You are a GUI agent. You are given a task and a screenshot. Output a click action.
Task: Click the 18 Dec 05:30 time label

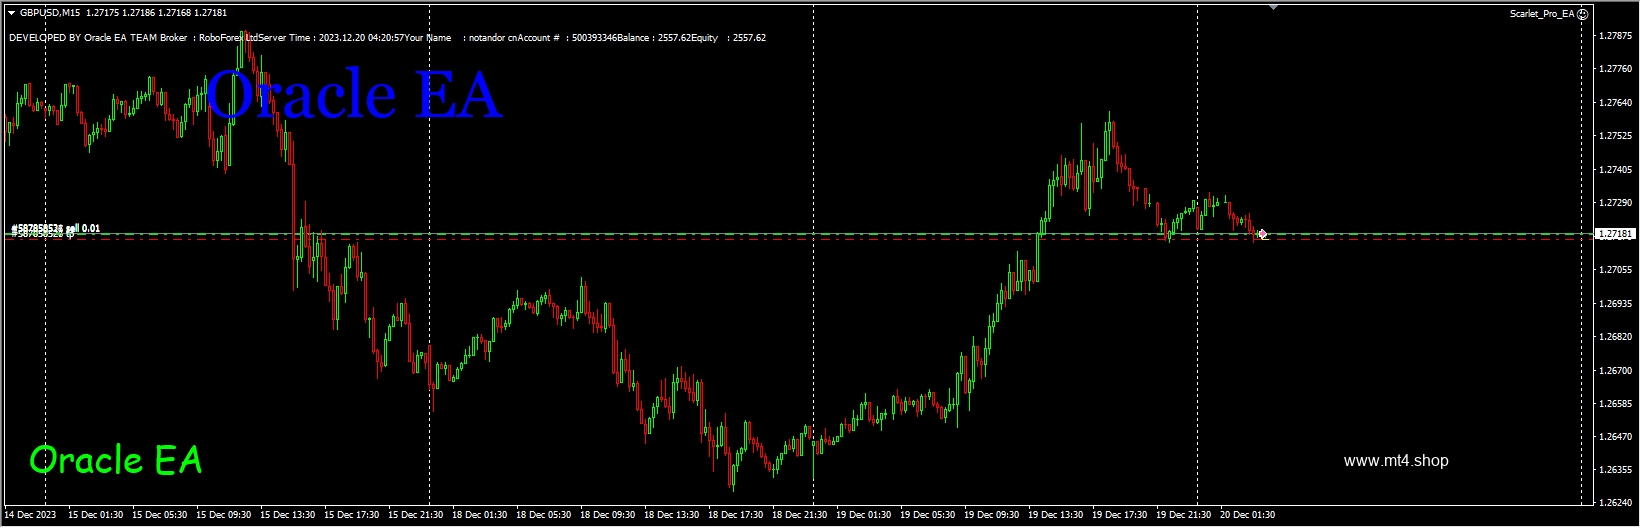tap(544, 515)
